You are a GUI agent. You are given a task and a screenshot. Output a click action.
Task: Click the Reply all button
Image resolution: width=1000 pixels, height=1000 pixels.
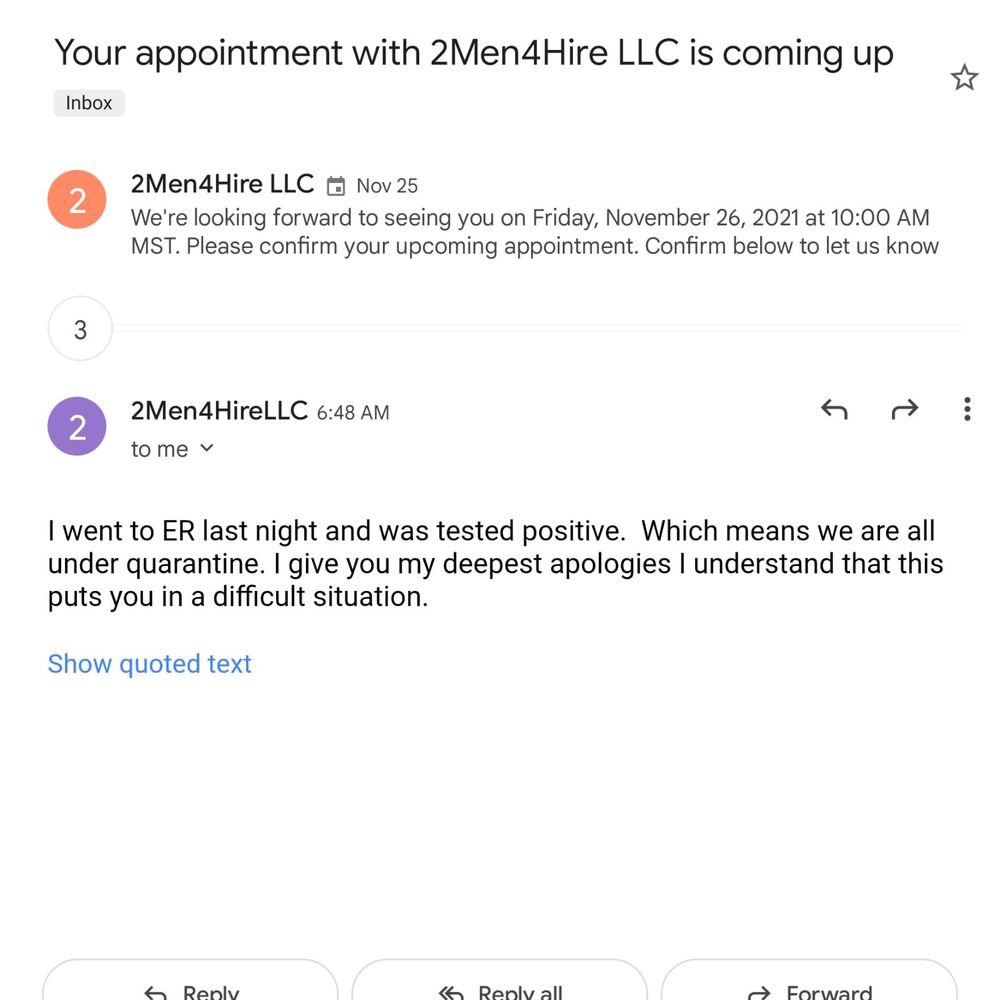(x=499, y=980)
